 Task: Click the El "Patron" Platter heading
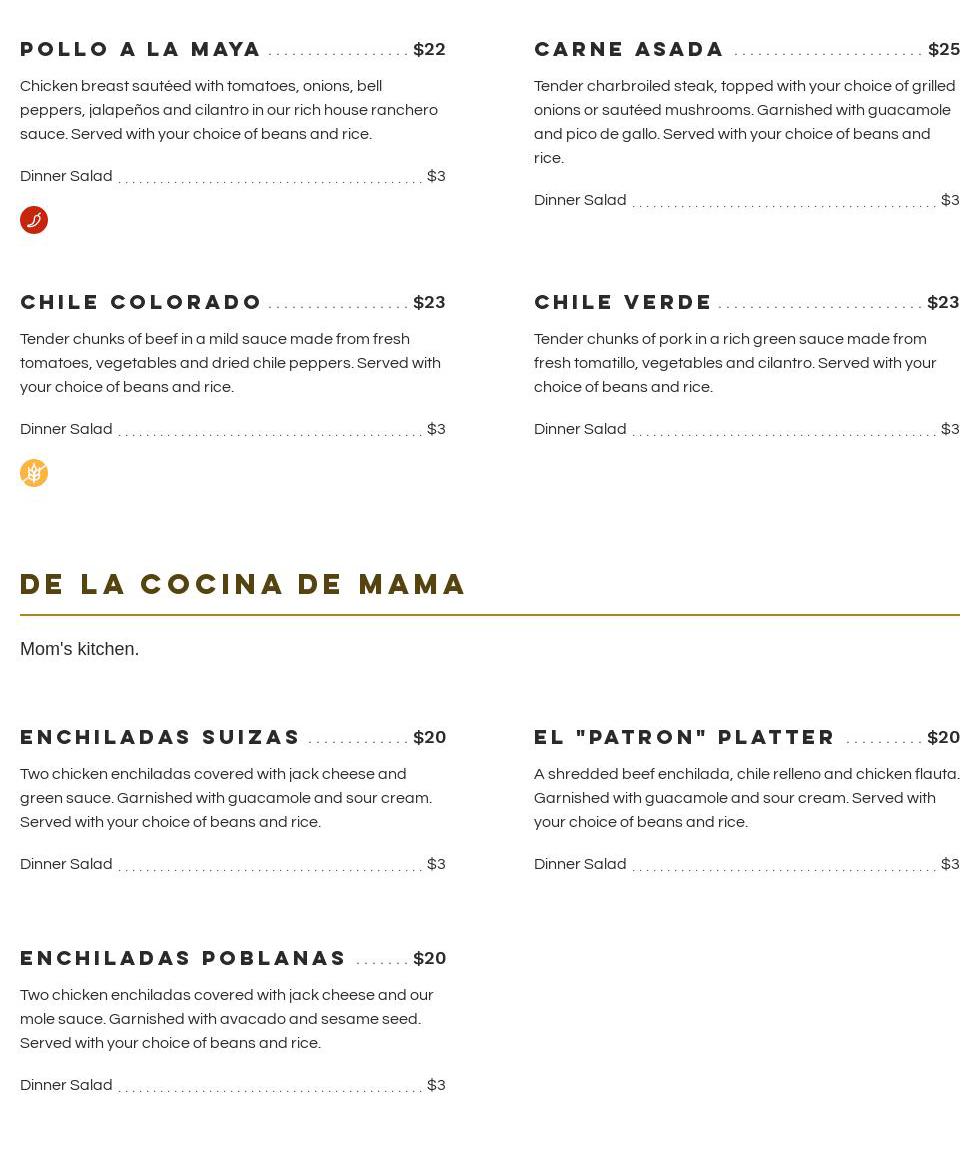coord(684,737)
